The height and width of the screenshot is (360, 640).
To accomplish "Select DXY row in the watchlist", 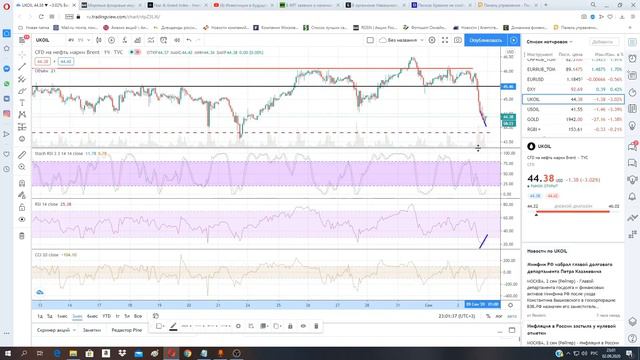I will pos(573,89).
